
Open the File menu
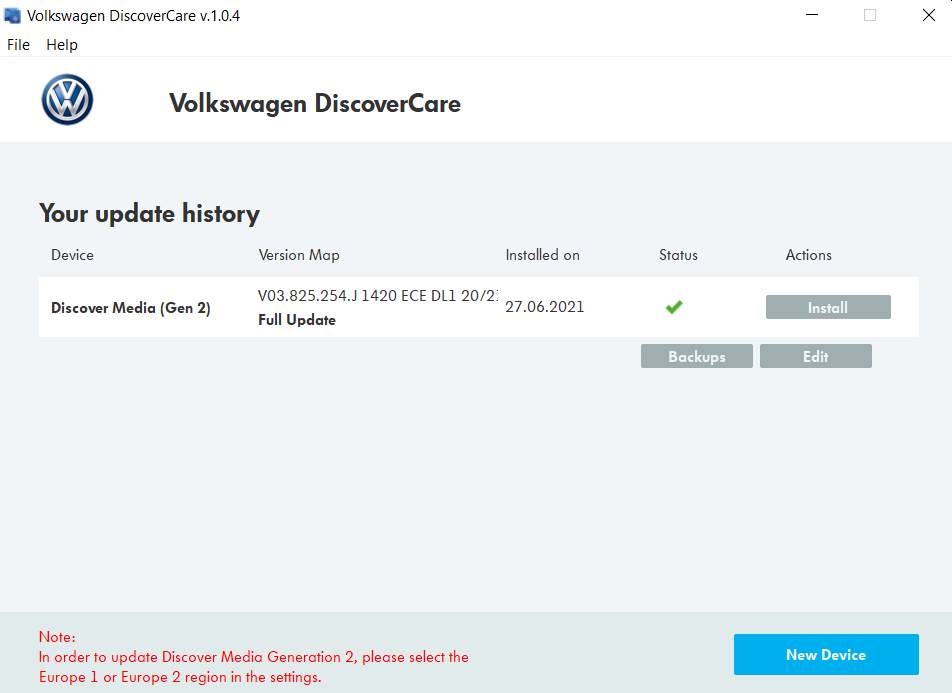coord(18,45)
